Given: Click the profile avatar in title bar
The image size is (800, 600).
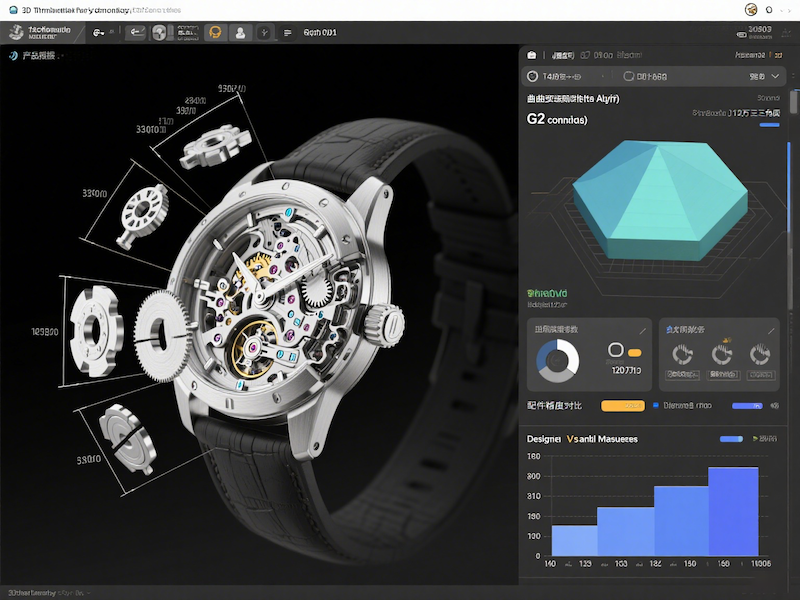Looking at the screenshot, I should pyautogui.click(x=752, y=9).
